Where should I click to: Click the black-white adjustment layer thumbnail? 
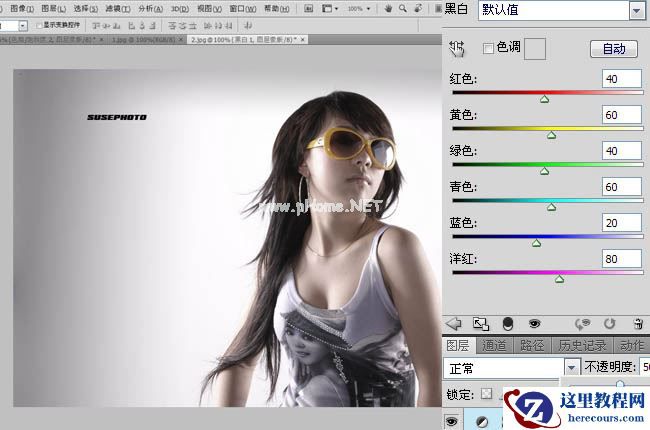482,422
